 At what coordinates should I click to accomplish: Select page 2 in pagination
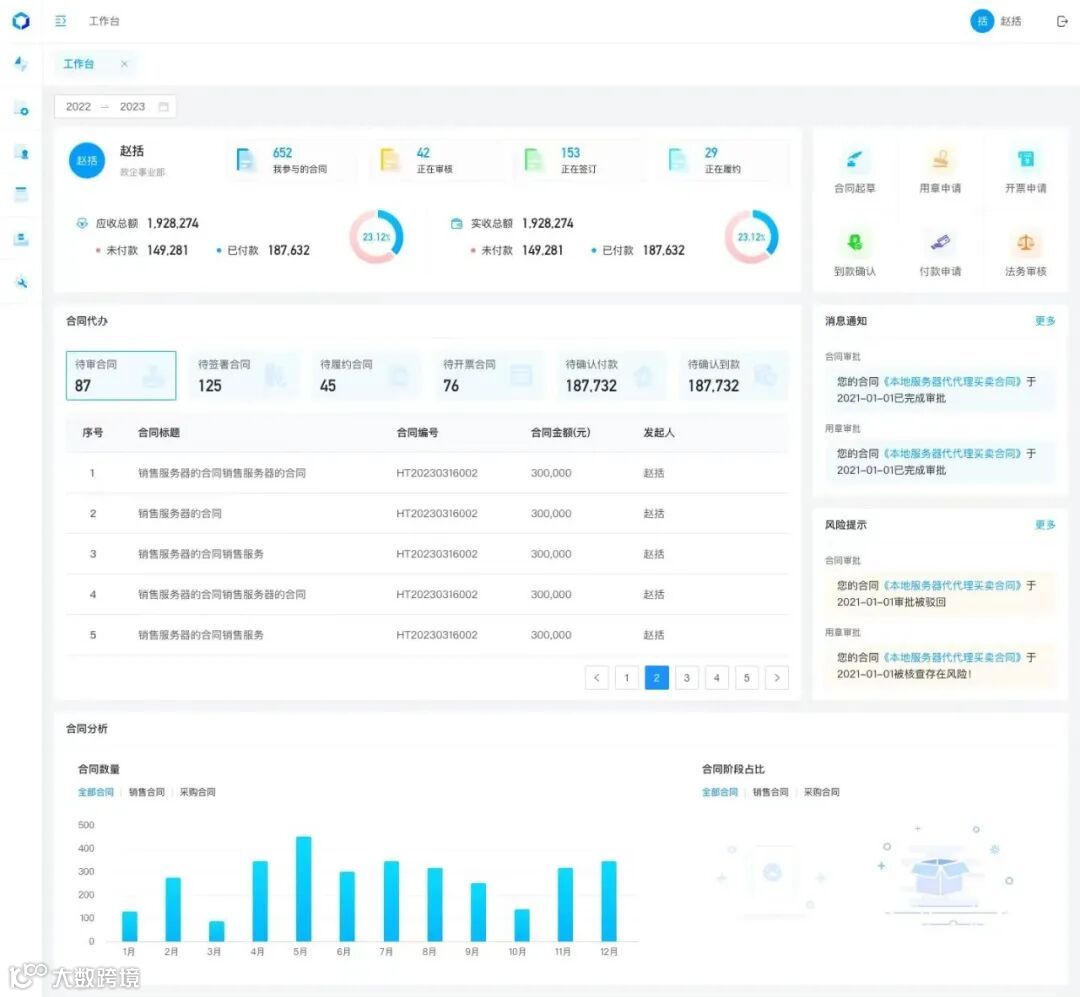coord(656,678)
